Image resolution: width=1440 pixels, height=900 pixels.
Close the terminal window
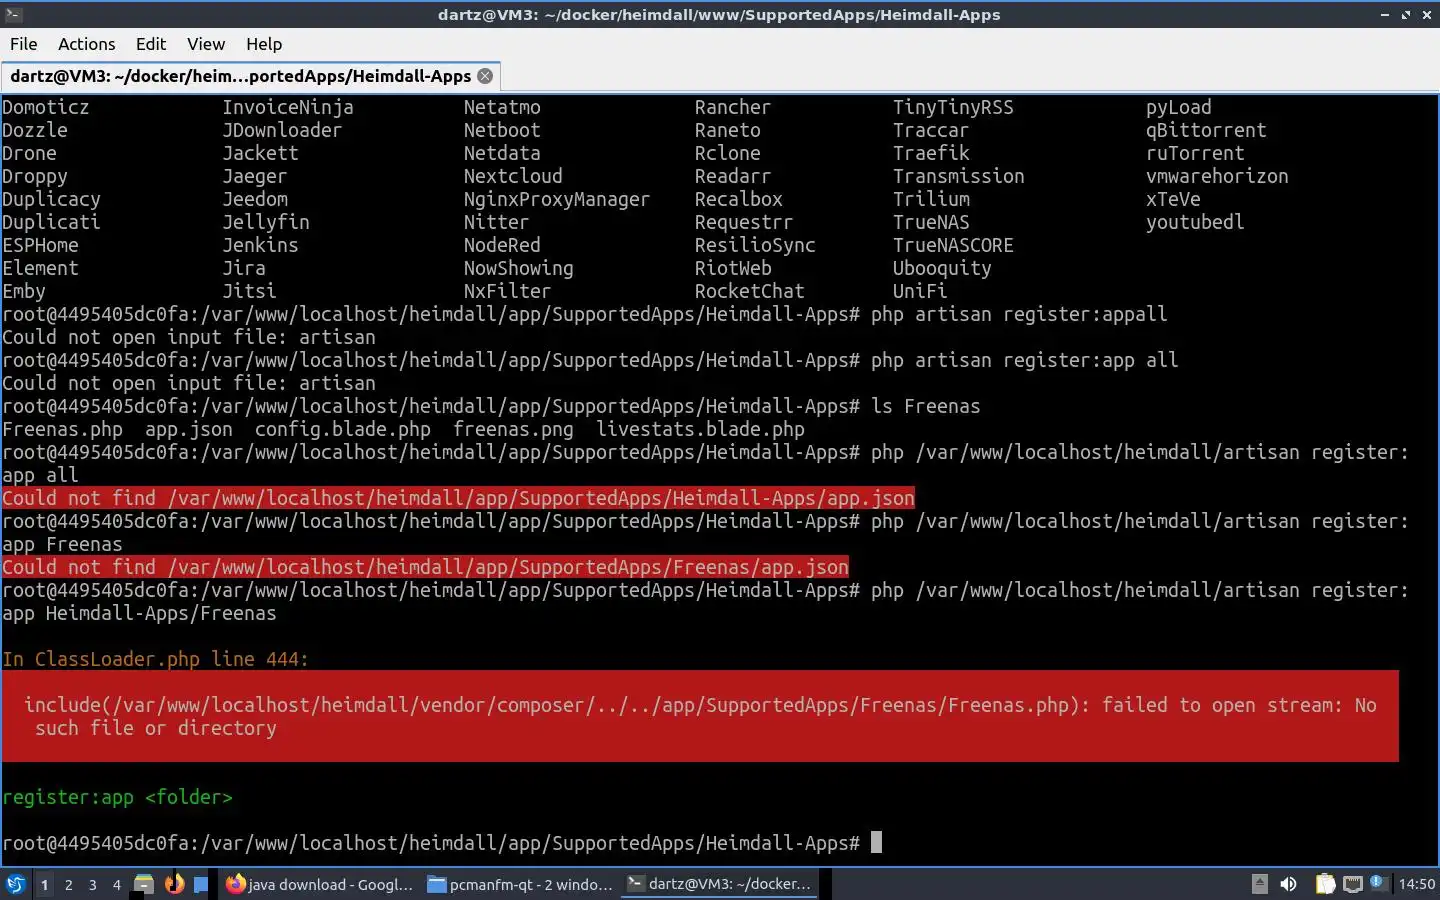click(1426, 14)
